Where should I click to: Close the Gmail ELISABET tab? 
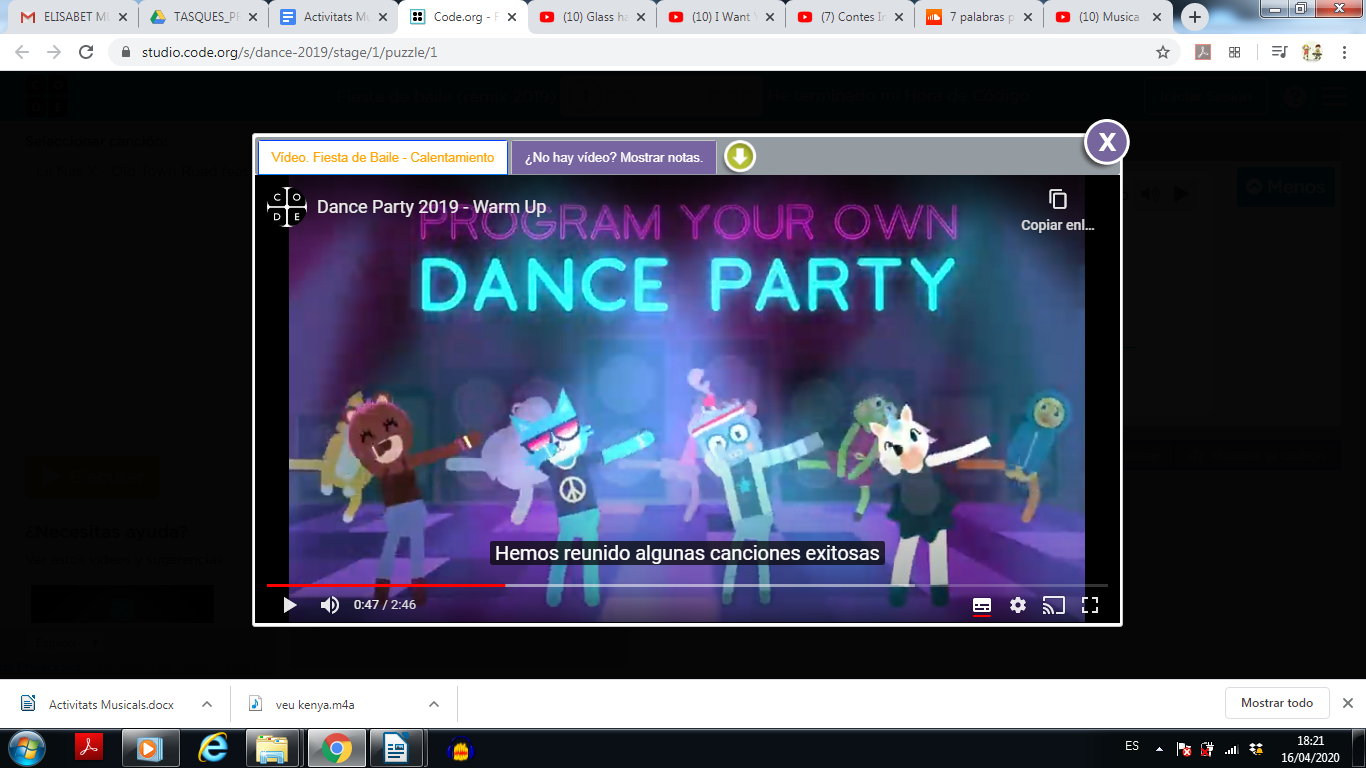click(123, 17)
